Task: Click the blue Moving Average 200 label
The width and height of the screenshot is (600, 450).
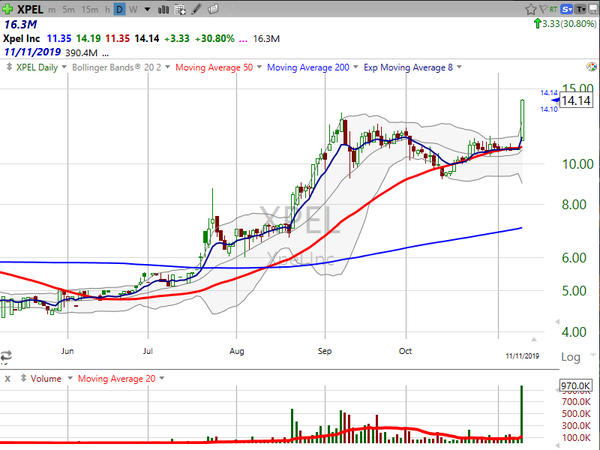Action: click(x=308, y=67)
